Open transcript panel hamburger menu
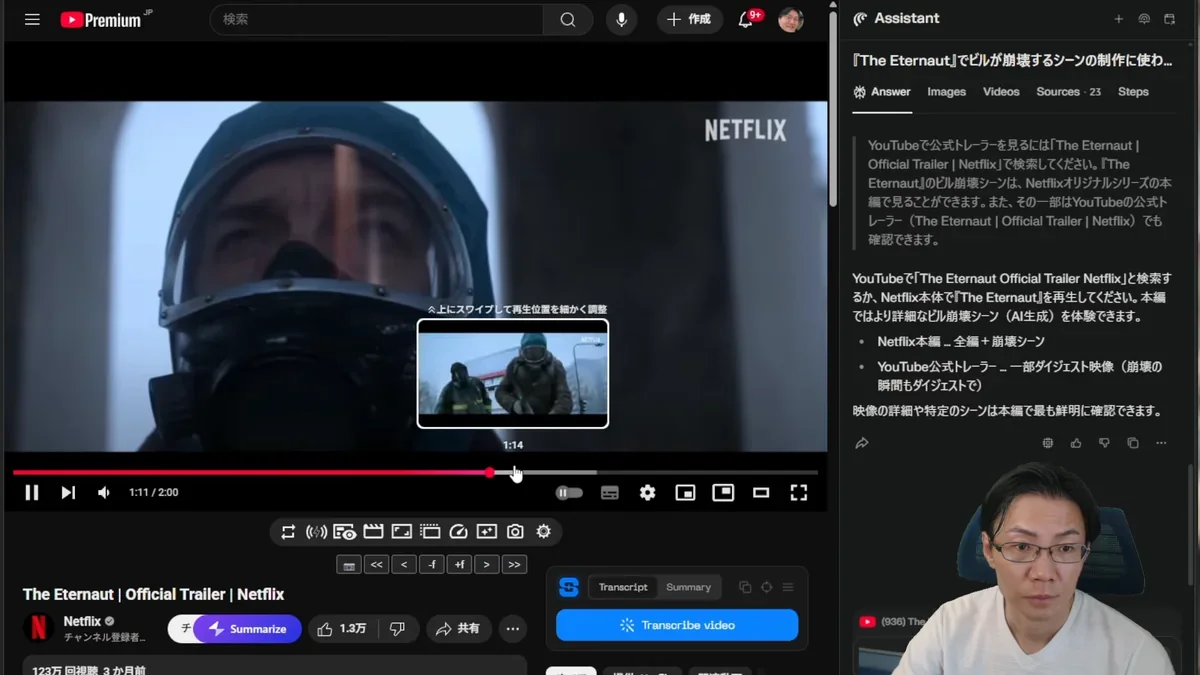Image resolution: width=1200 pixels, height=675 pixels. (x=788, y=587)
